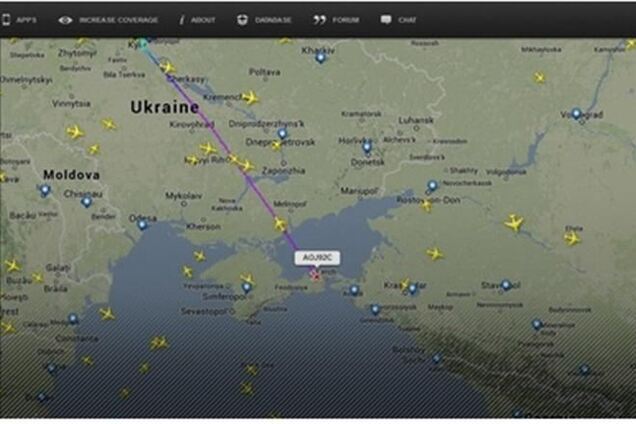Image resolution: width=636 pixels, height=424 pixels.
Task: Select the Simferopol airport marker
Action: [x=247, y=288]
